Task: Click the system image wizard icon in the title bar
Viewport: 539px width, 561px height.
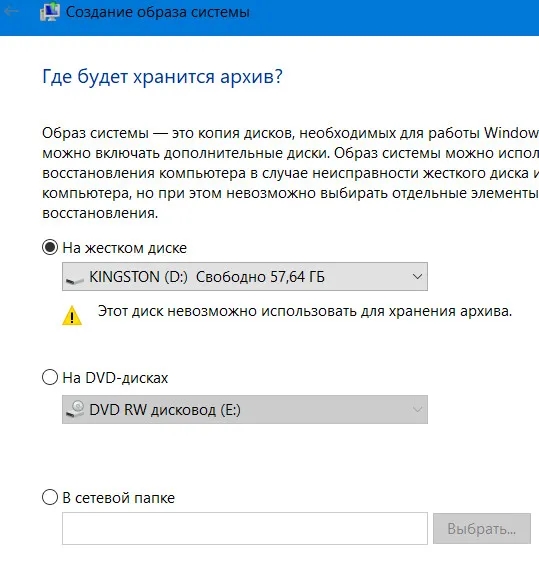Action: (x=50, y=11)
